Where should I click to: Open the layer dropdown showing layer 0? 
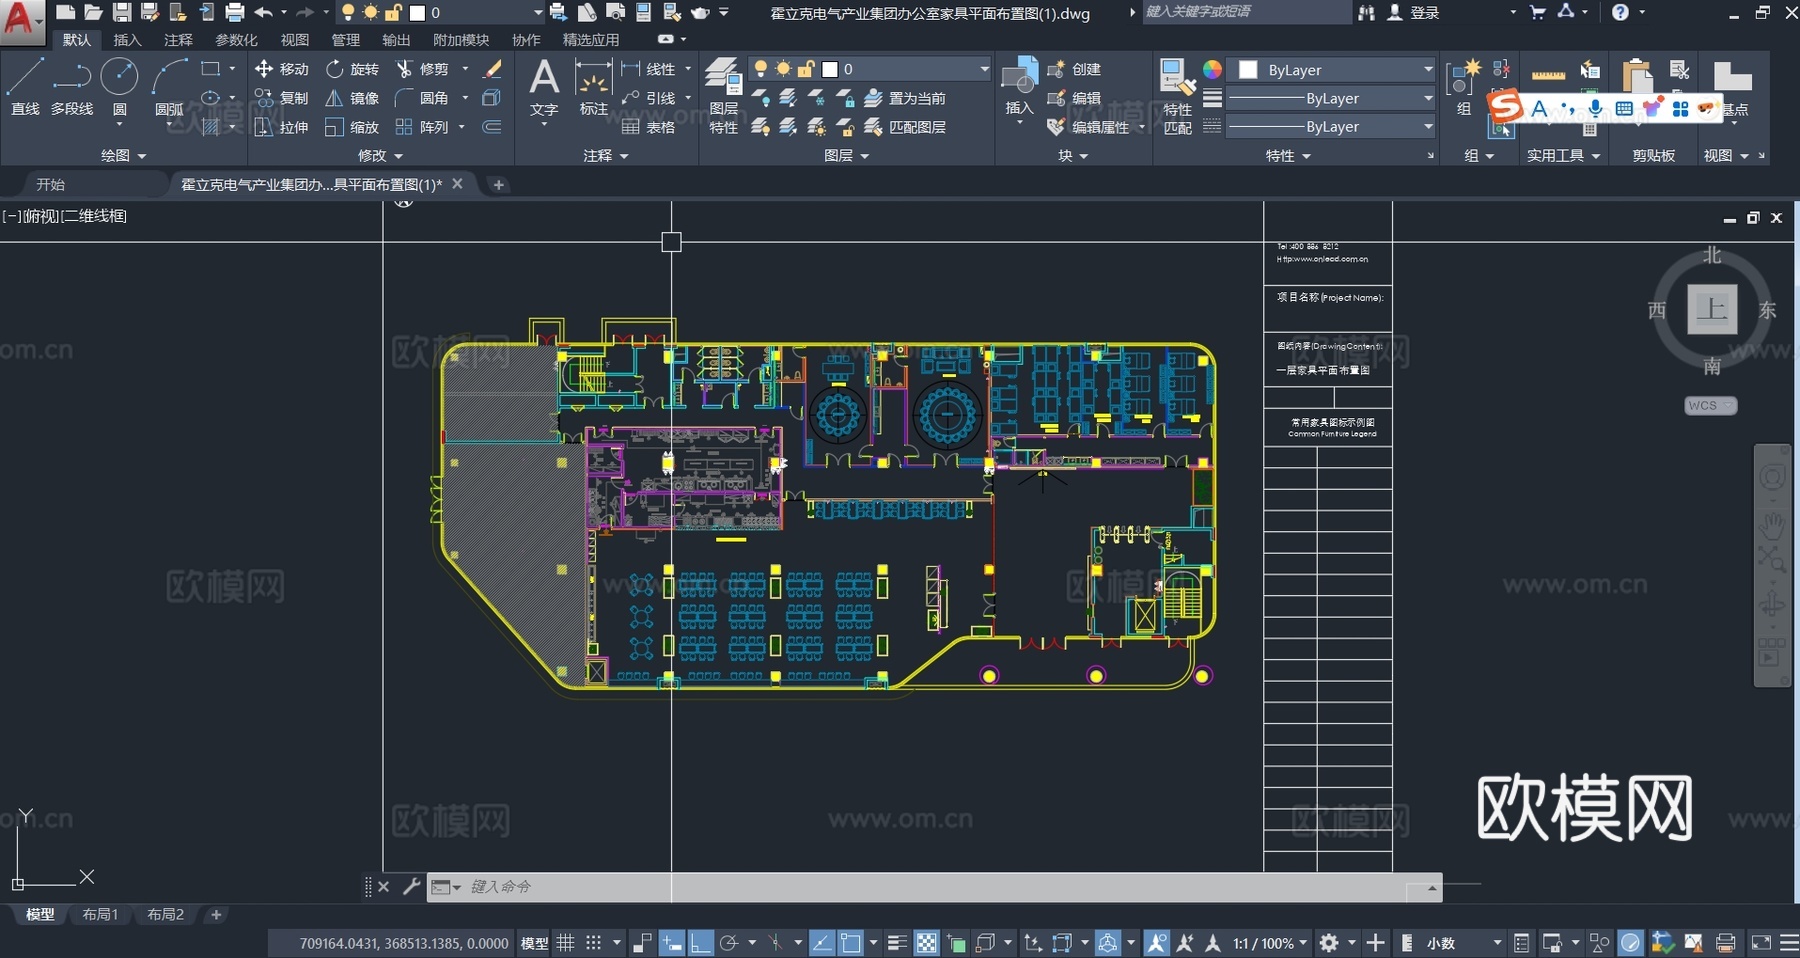(870, 69)
